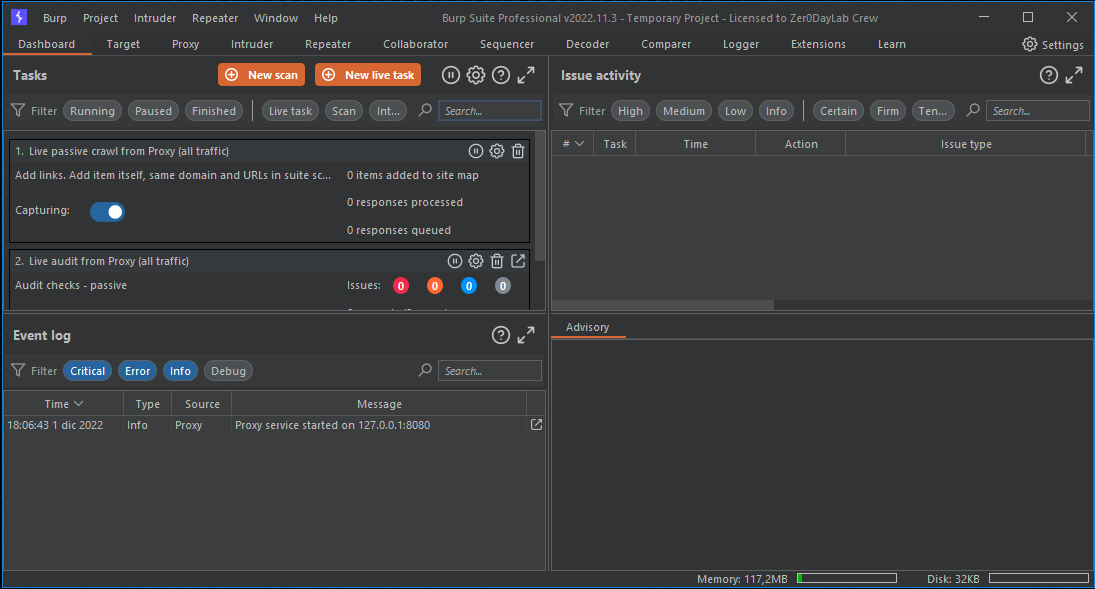Click the Event log search magnifier icon
The image size is (1095, 589).
(x=425, y=370)
